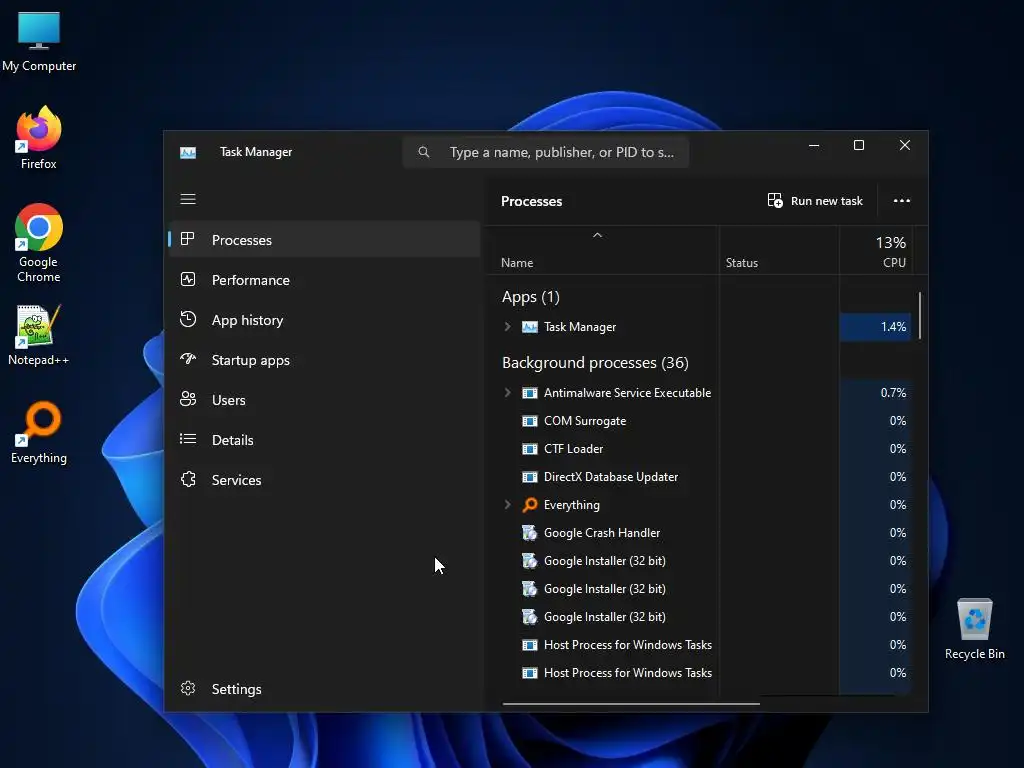
Task: Click the Run new task icon
Action: click(x=775, y=200)
